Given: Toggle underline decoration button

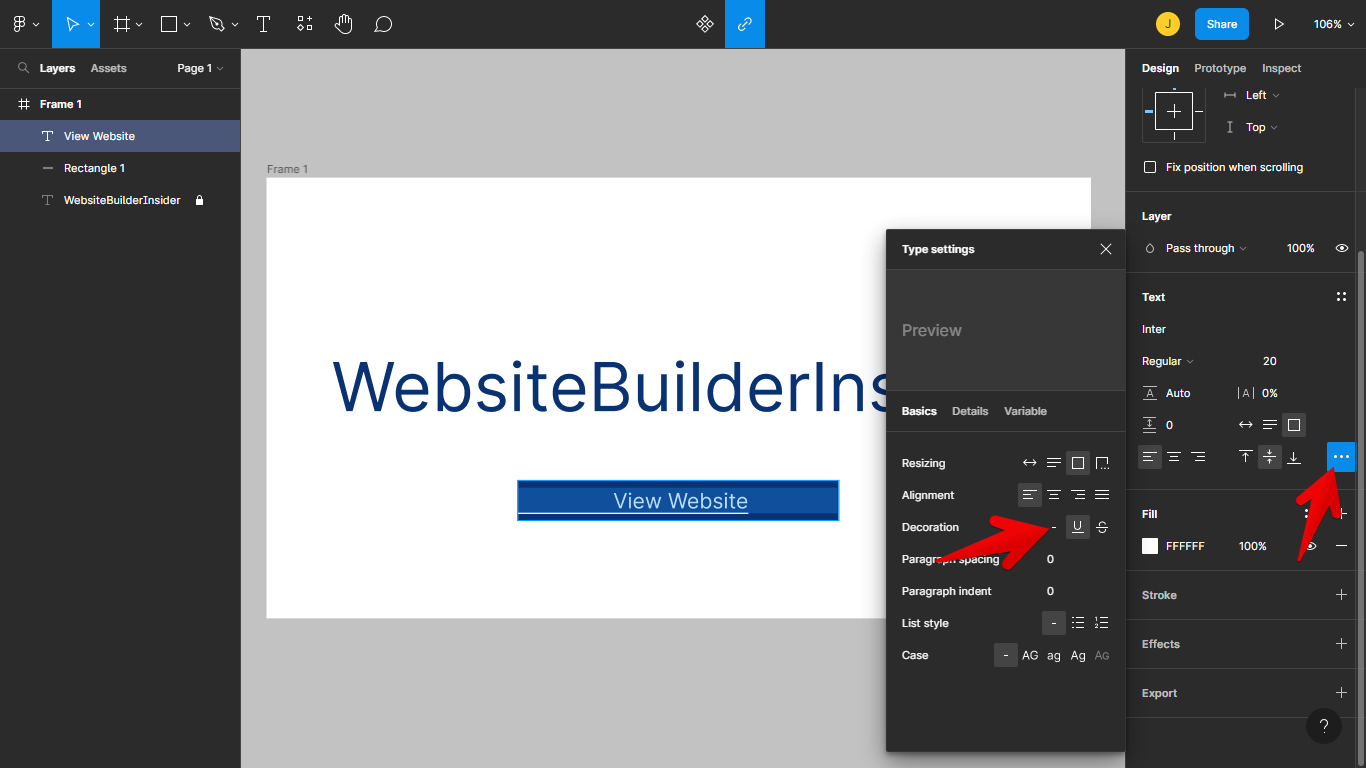Looking at the screenshot, I should click(x=1077, y=527).
